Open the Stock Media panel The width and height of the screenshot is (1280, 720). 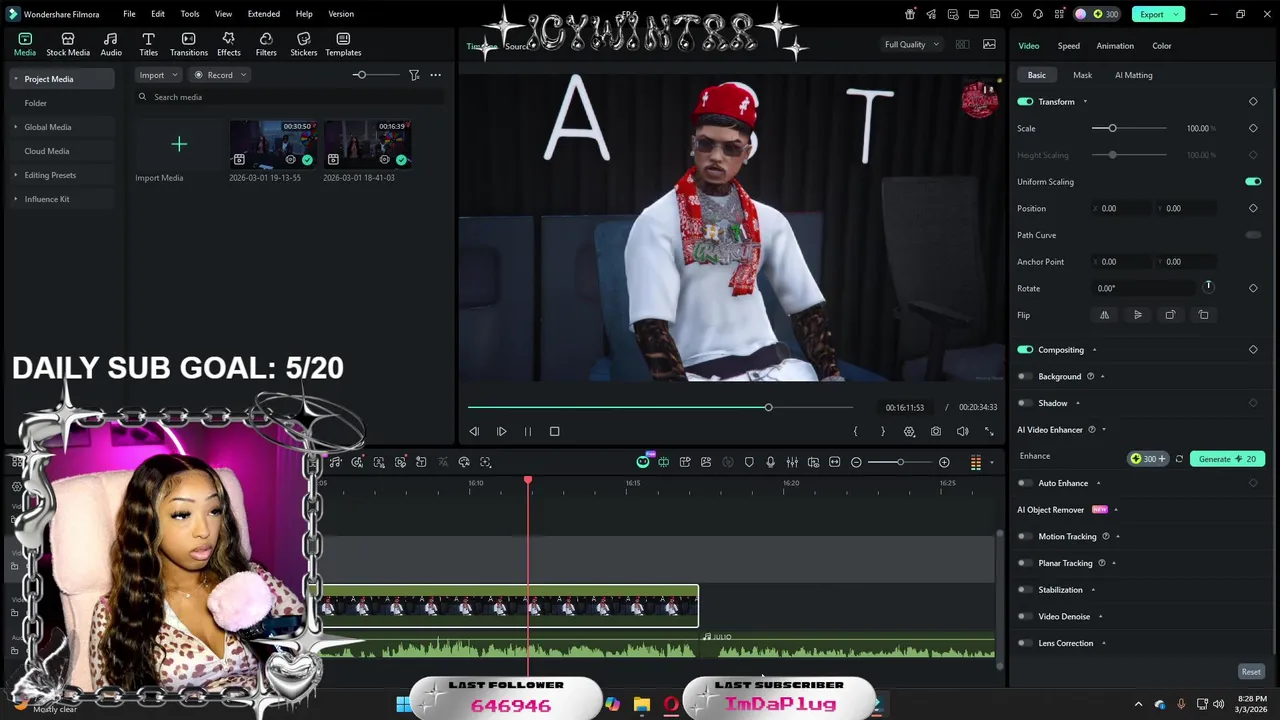(x=68, y=44)
